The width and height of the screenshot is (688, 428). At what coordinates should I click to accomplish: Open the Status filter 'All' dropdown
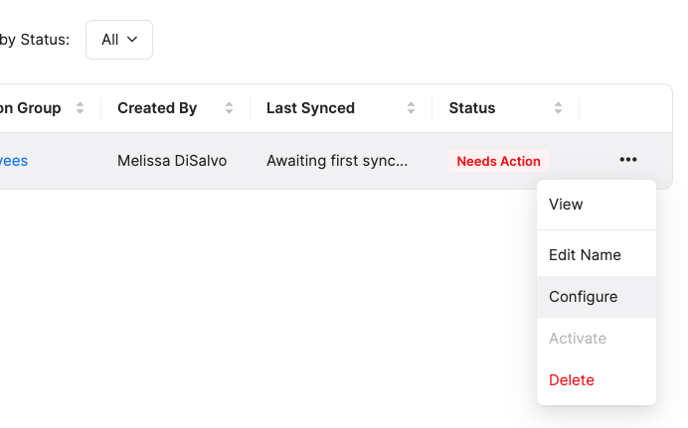[x=119, y=40]
